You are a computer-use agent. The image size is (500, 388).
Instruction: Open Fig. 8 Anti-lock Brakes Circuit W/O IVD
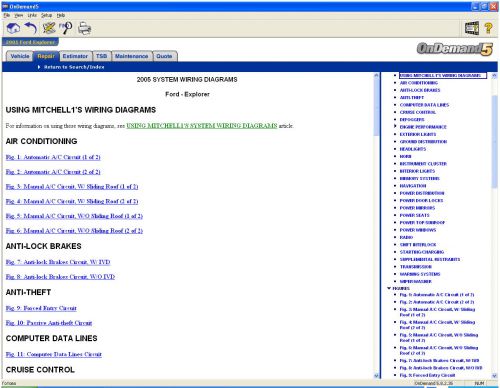tap(60, 277)
